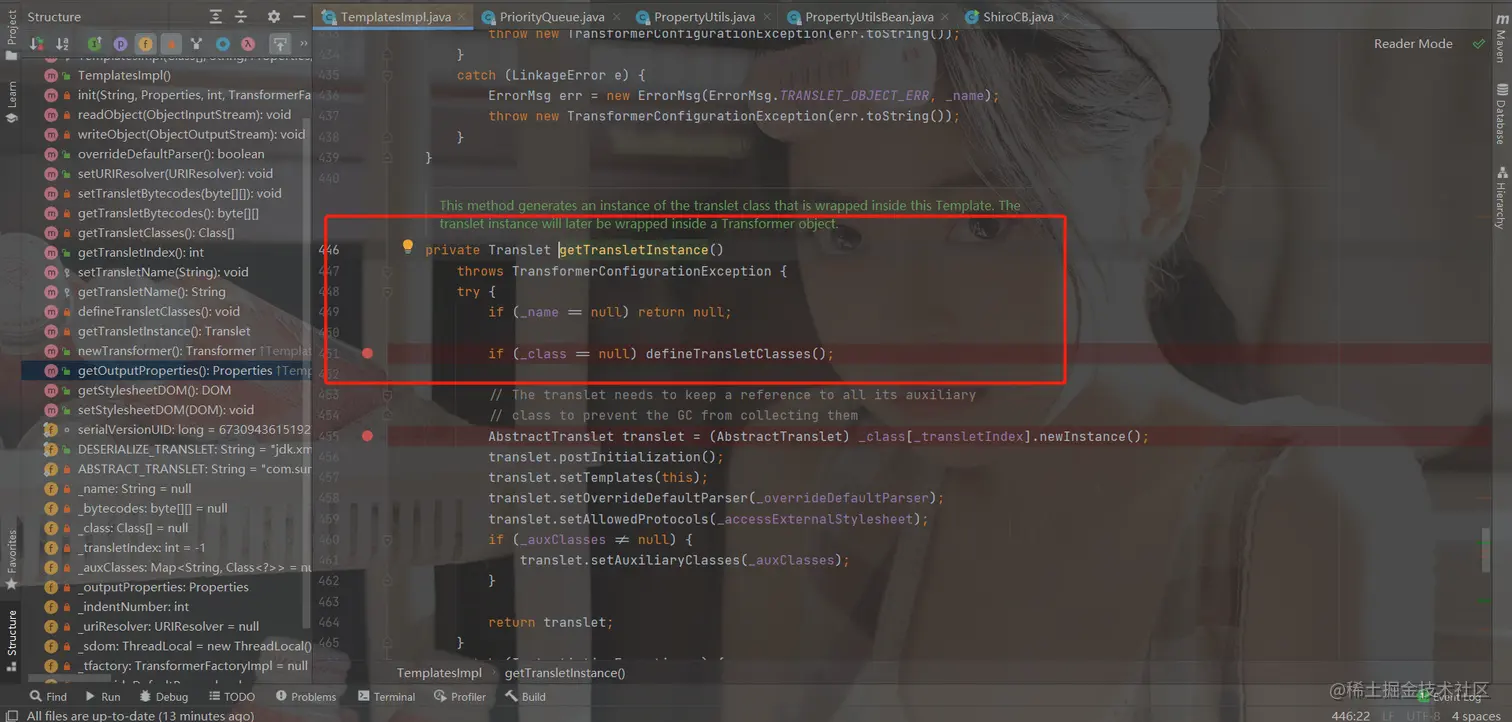Open the Terminal tool window
This screenshot has width=1512, height=722.
click(386, 697)
